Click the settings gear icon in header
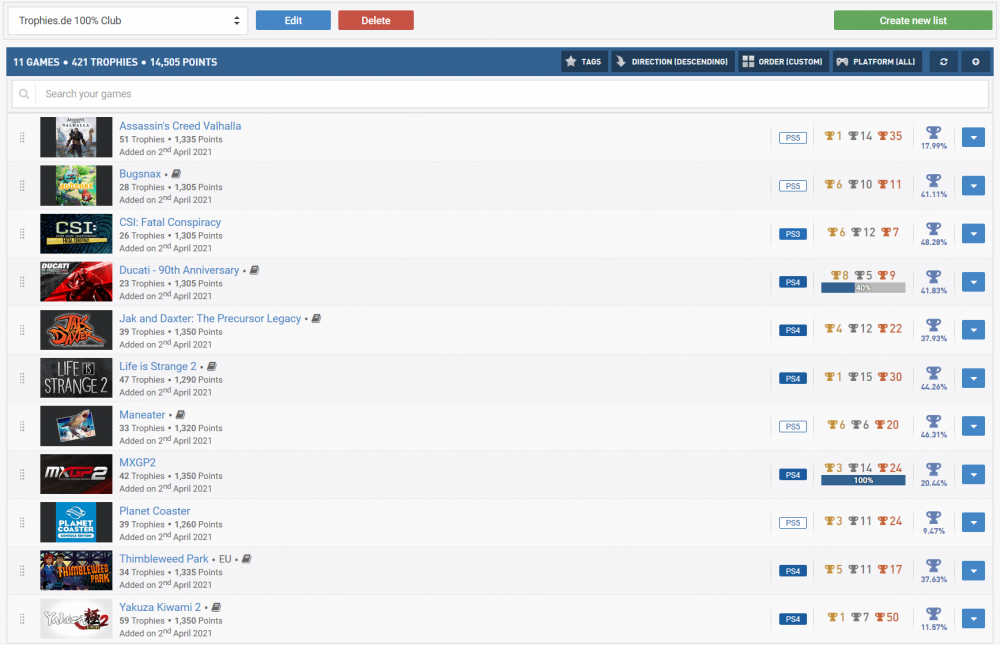The height and width of the screenshot is (645, 1000). pyautogui.click(x=976, y=62)
